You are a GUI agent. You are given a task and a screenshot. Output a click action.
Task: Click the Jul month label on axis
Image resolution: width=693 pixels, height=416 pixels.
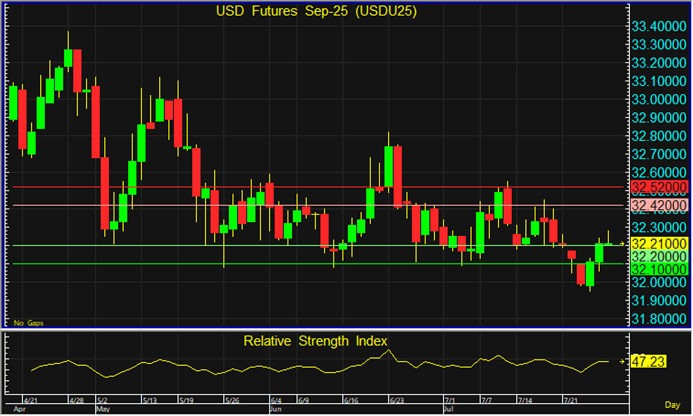(449, 409)
